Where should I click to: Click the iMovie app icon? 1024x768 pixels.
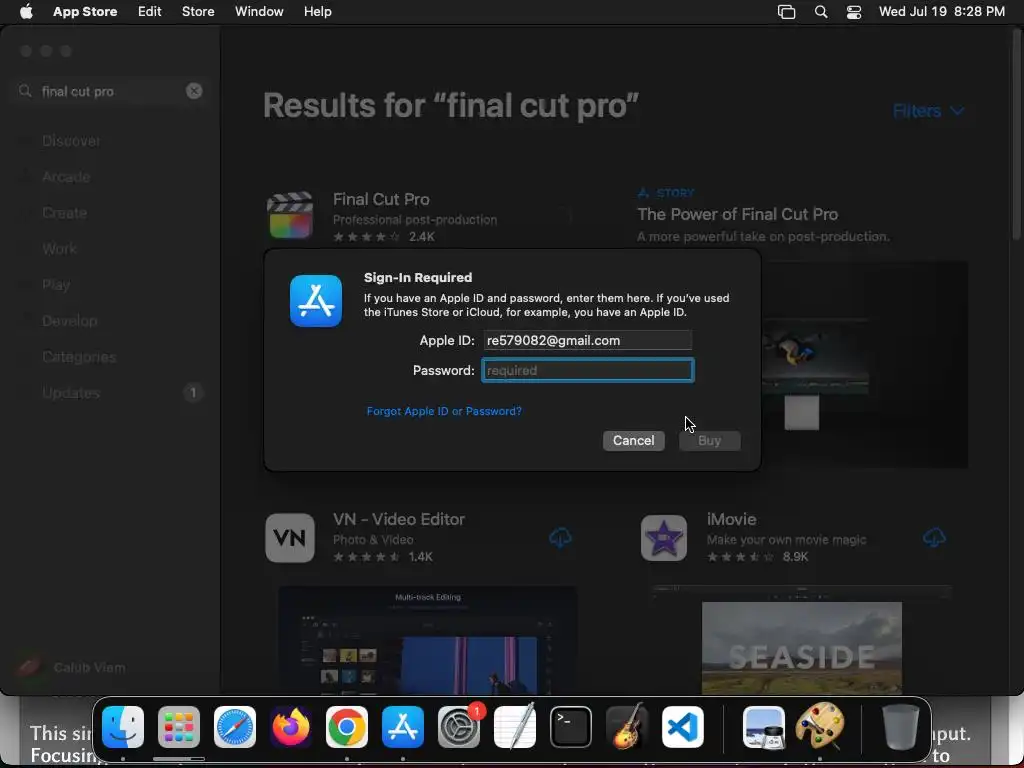point(664,538)
